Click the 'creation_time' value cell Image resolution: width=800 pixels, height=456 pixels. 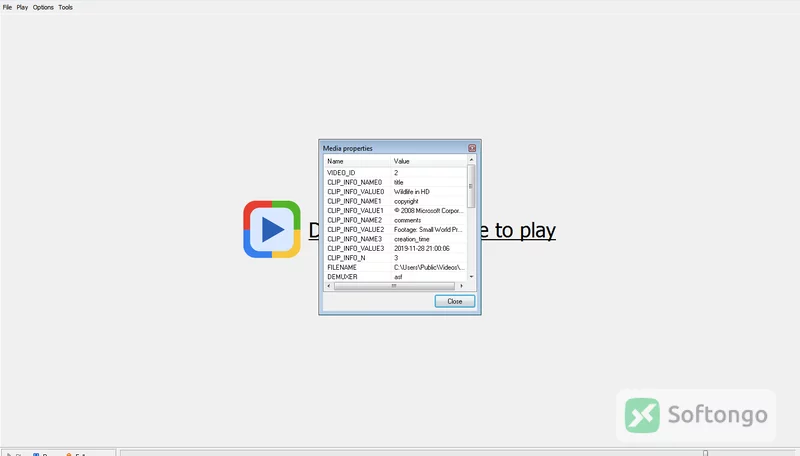(x=412, y=239)
